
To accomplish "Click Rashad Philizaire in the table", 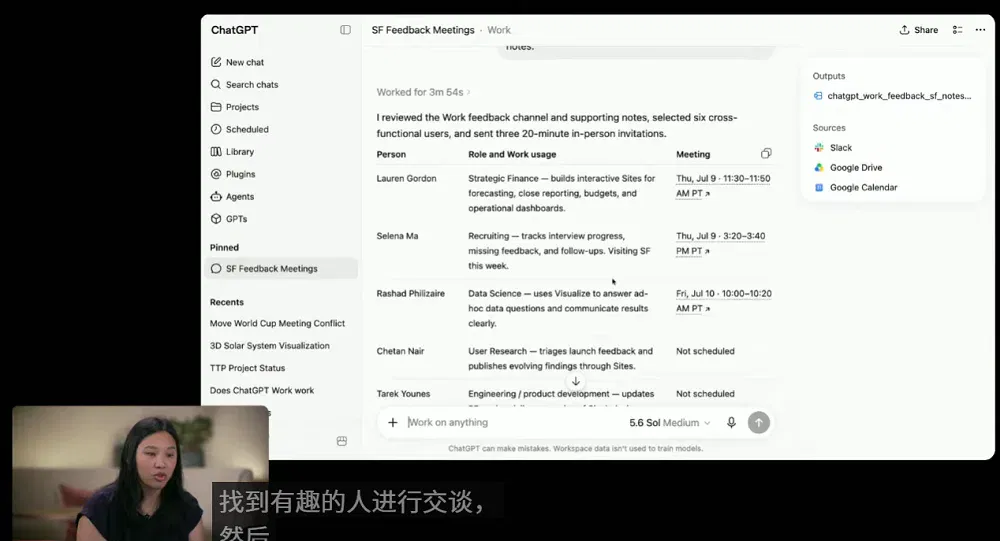I will coord(411,293).
